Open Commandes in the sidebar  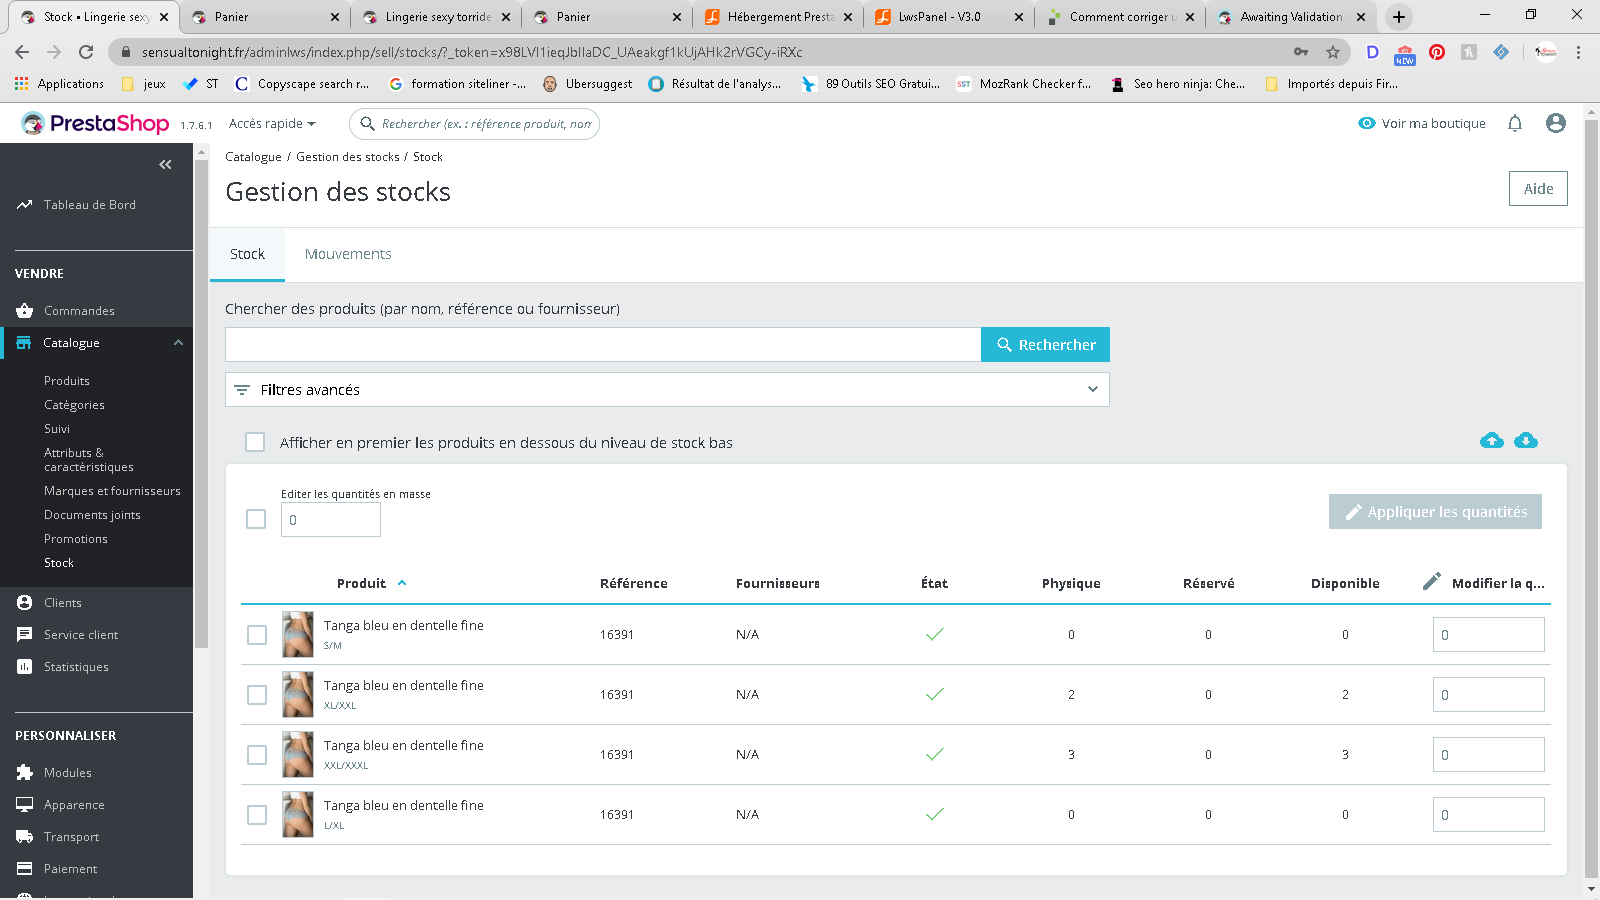(79, 311)
